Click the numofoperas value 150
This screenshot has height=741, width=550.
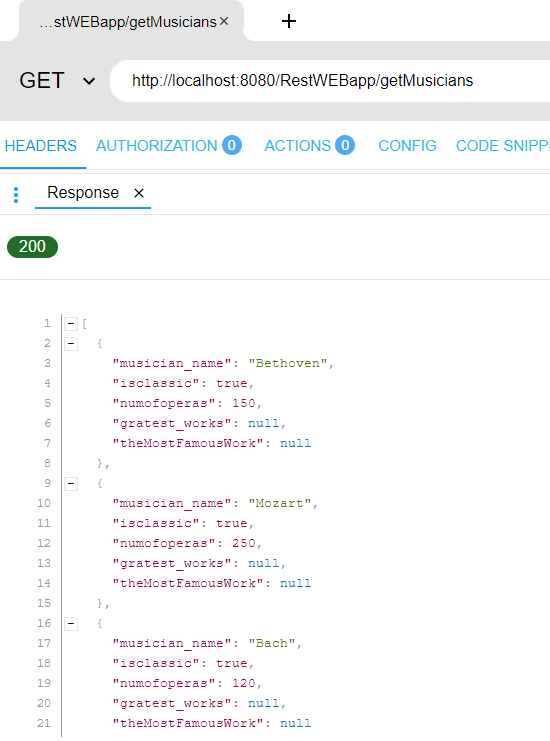coord(244,403)
